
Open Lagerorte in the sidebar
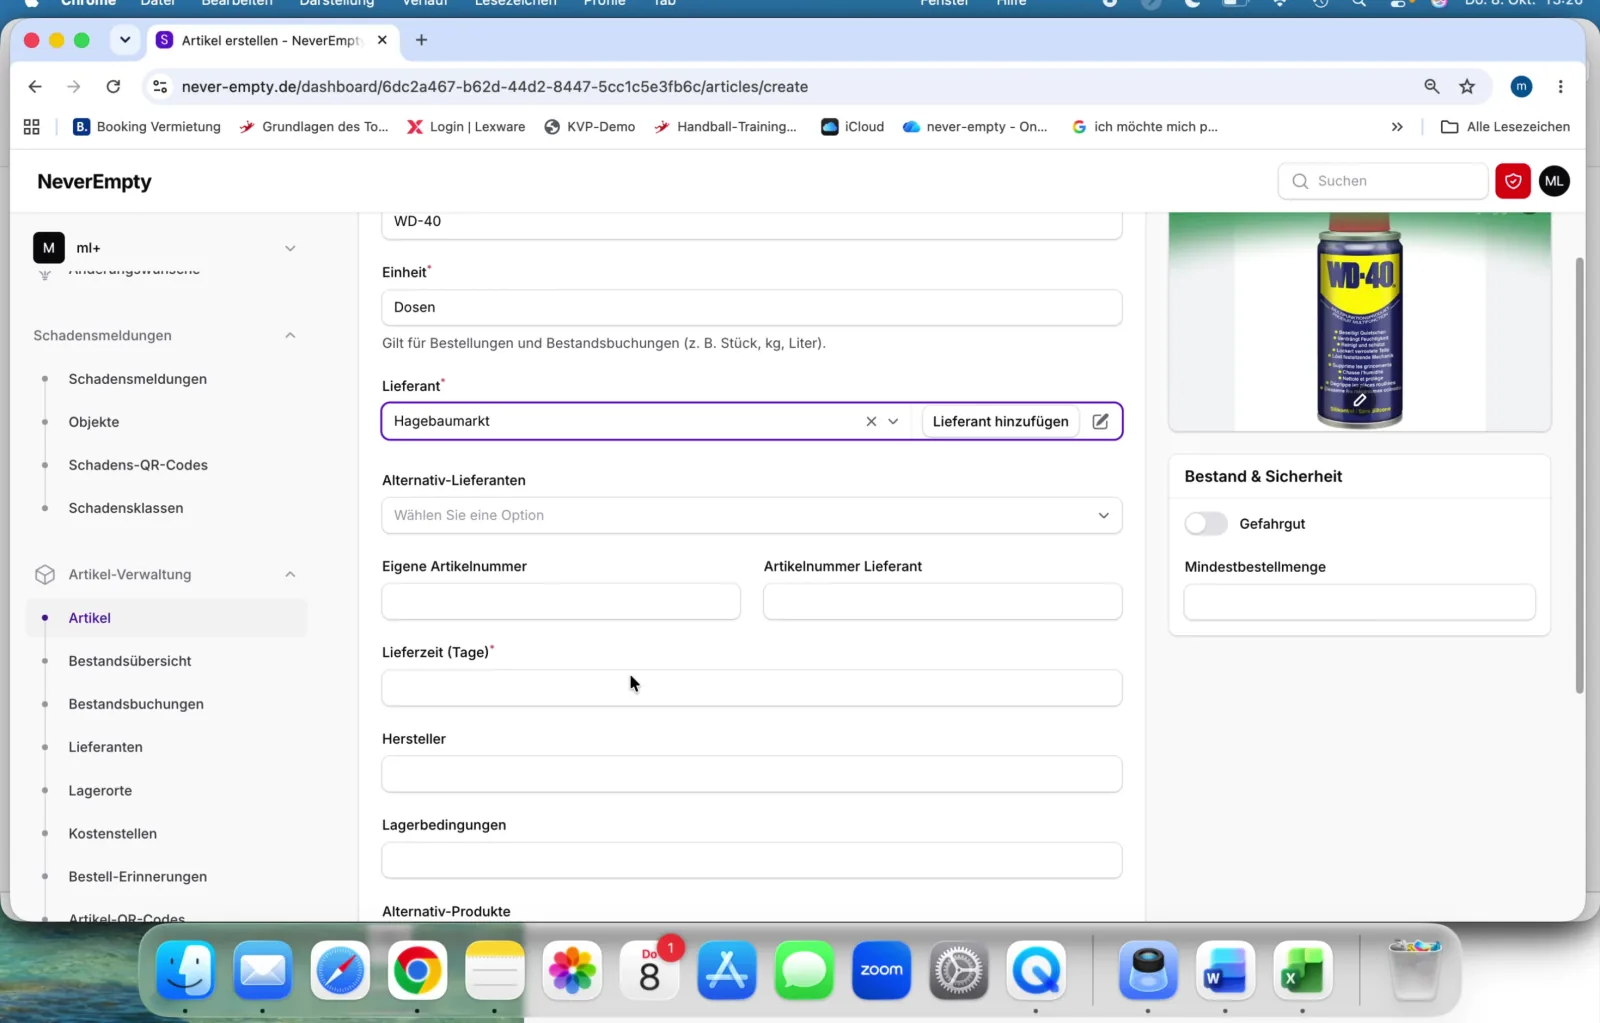[x=100, y=791]
